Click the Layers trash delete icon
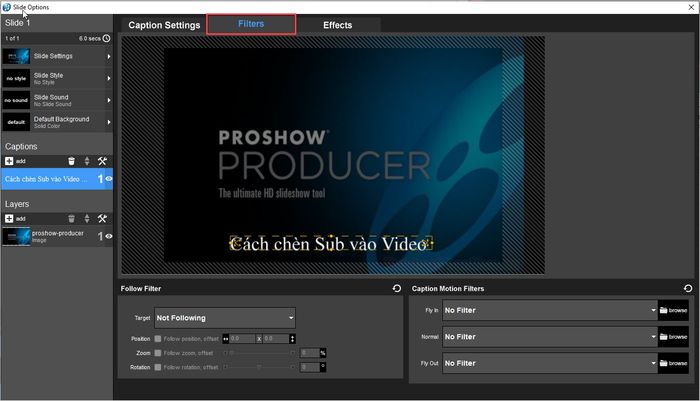This screenshot has height=401, width=700. click(x=71, y=218)
